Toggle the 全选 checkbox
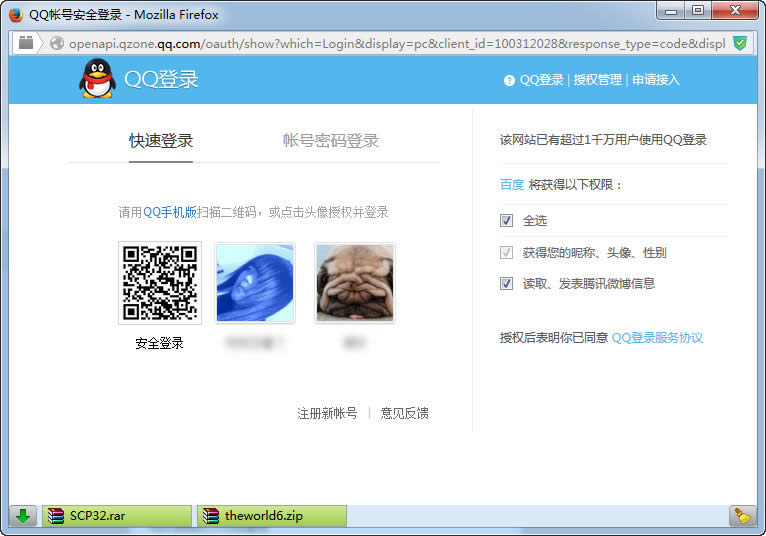The width and height of the screenshot is (766, 536). 507,221
